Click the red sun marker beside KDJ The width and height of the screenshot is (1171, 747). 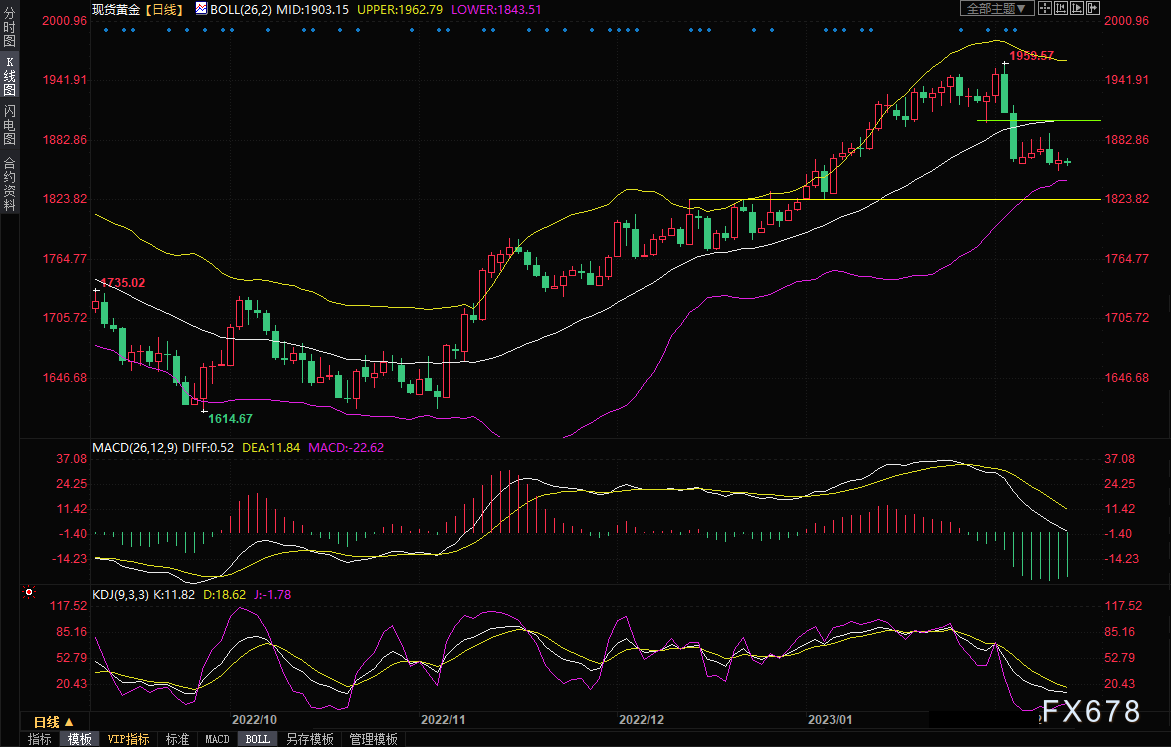coord(29,592)
